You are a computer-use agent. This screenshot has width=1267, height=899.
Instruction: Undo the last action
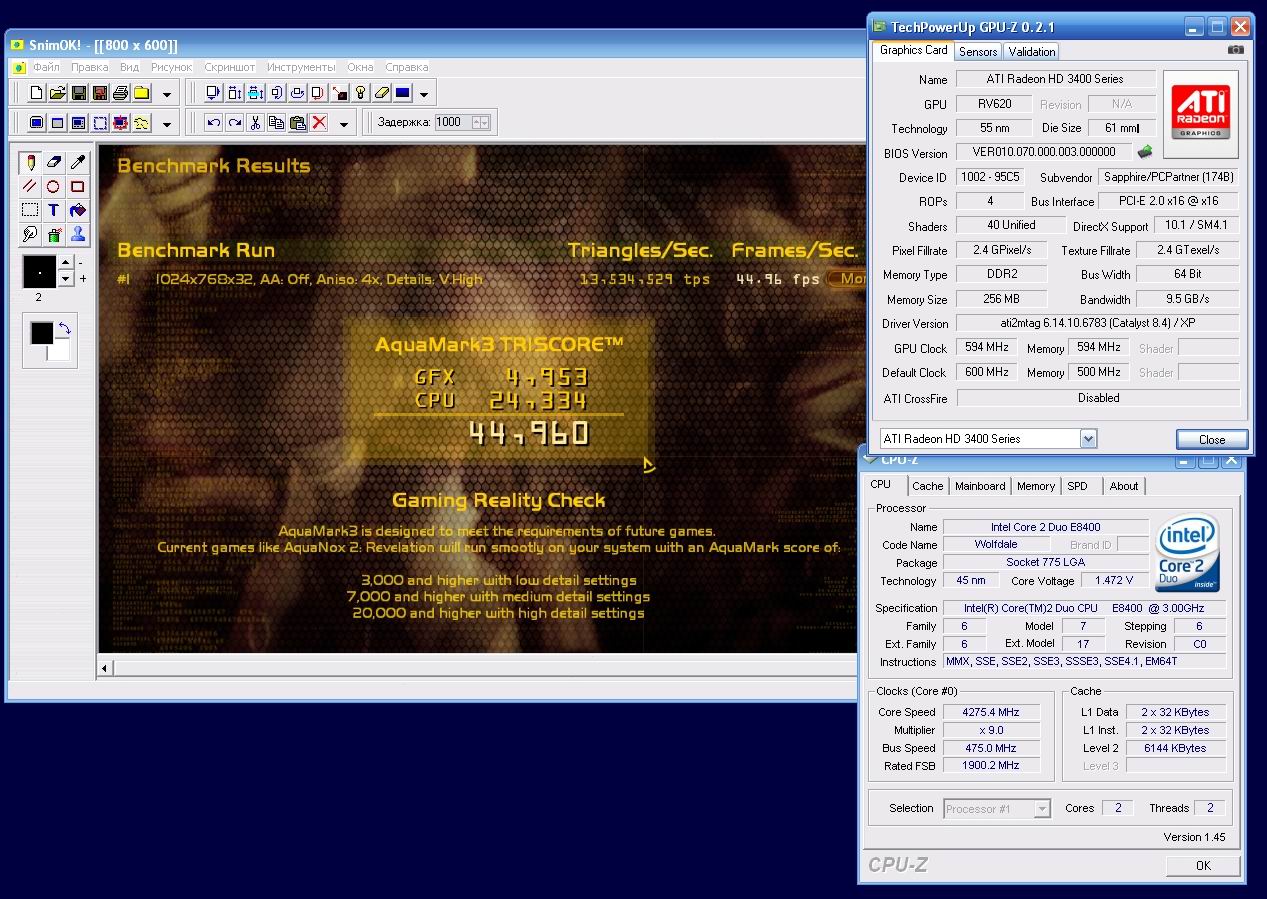(x=213, y=122)
